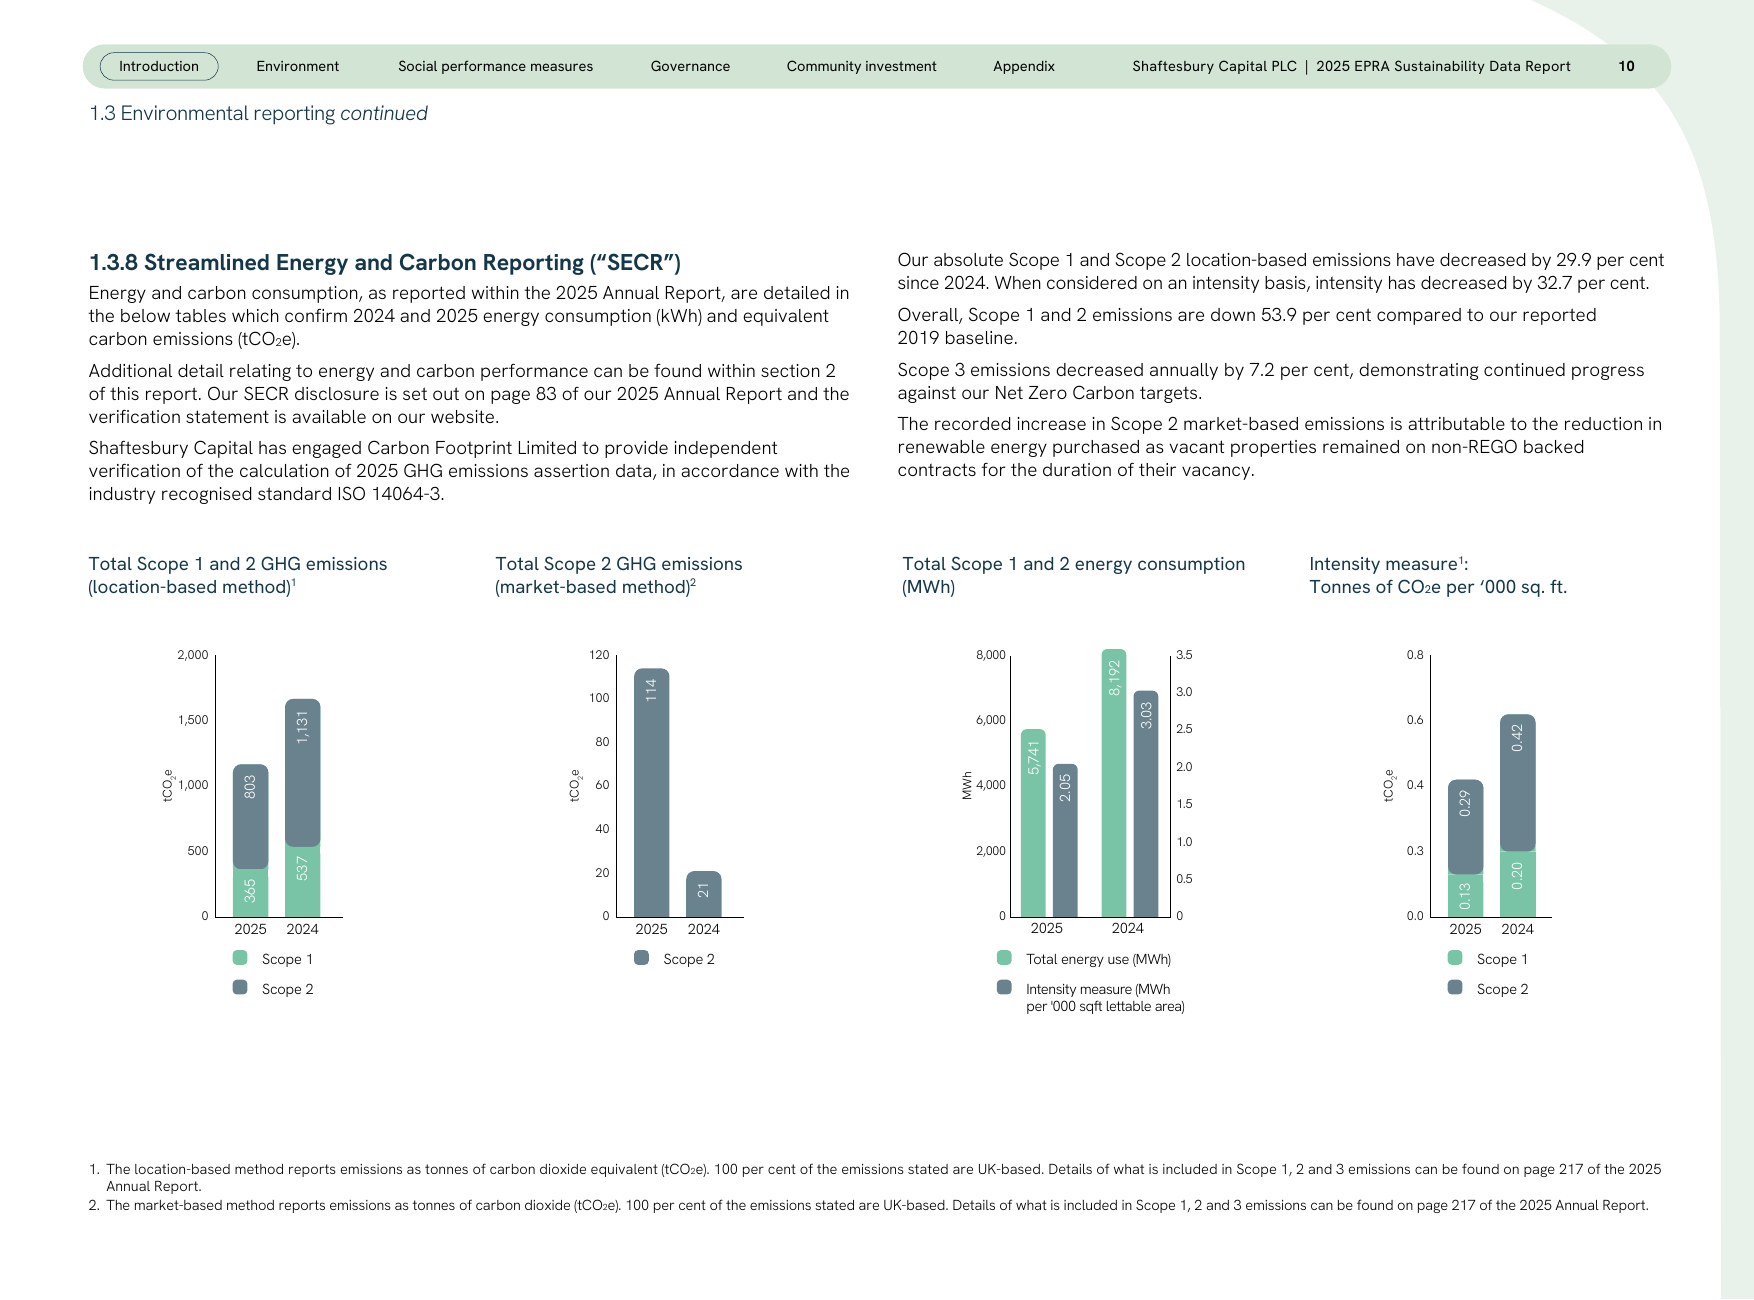Select the 365 Scope 1 bar segment
The width and height of the screenshot is (1754, 1300).
250,892
